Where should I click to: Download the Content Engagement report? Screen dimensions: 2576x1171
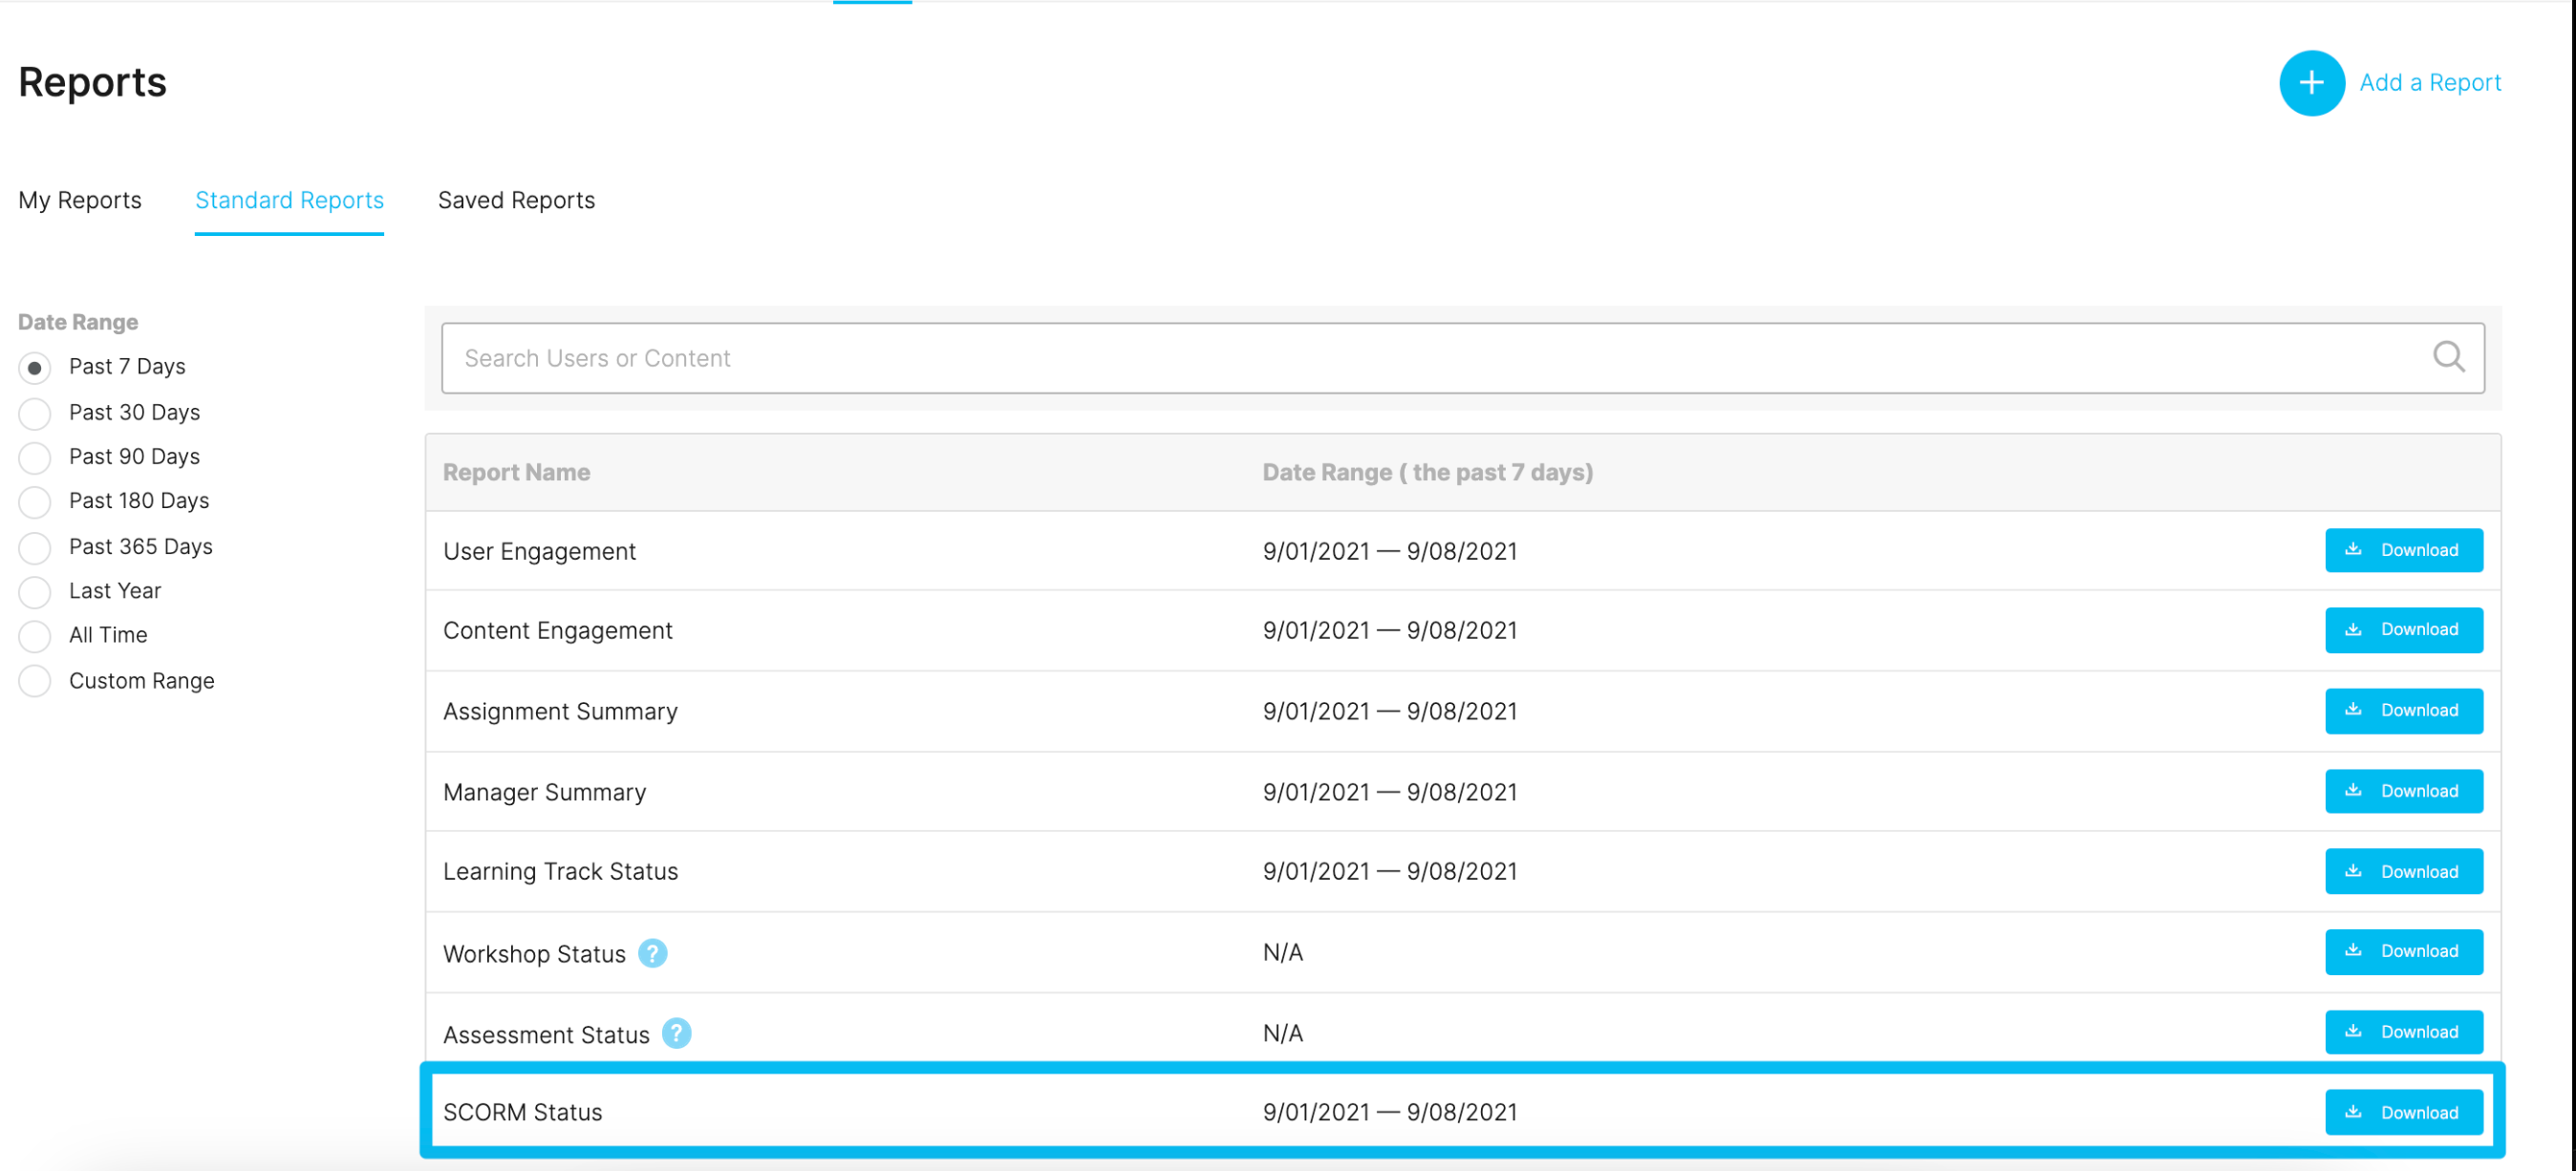pos(2403,630)
